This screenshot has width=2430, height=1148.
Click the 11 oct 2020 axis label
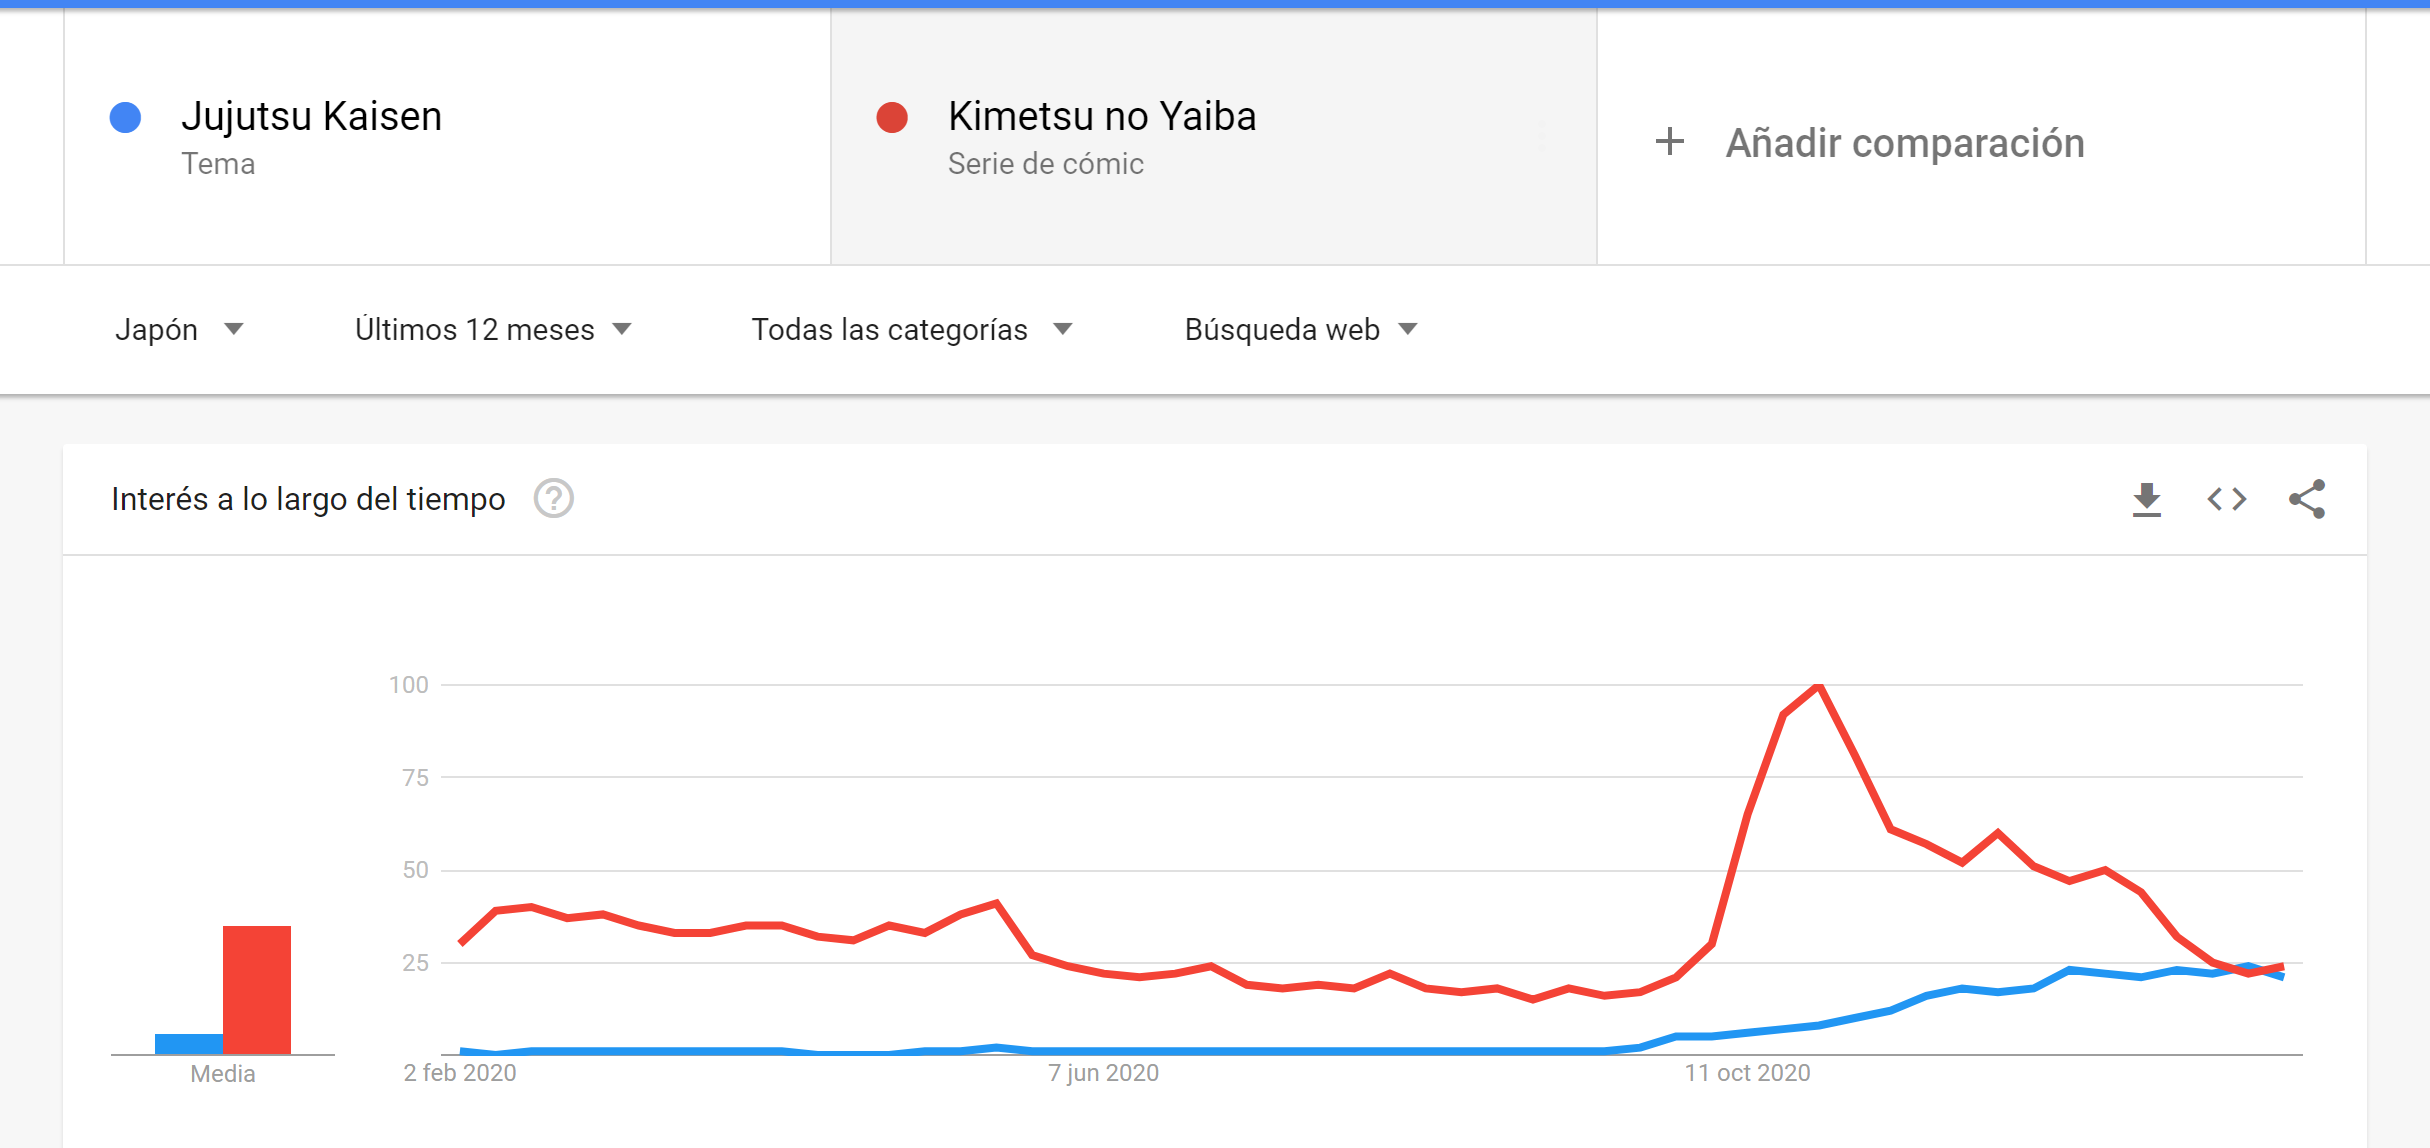pos(1747,1073)
